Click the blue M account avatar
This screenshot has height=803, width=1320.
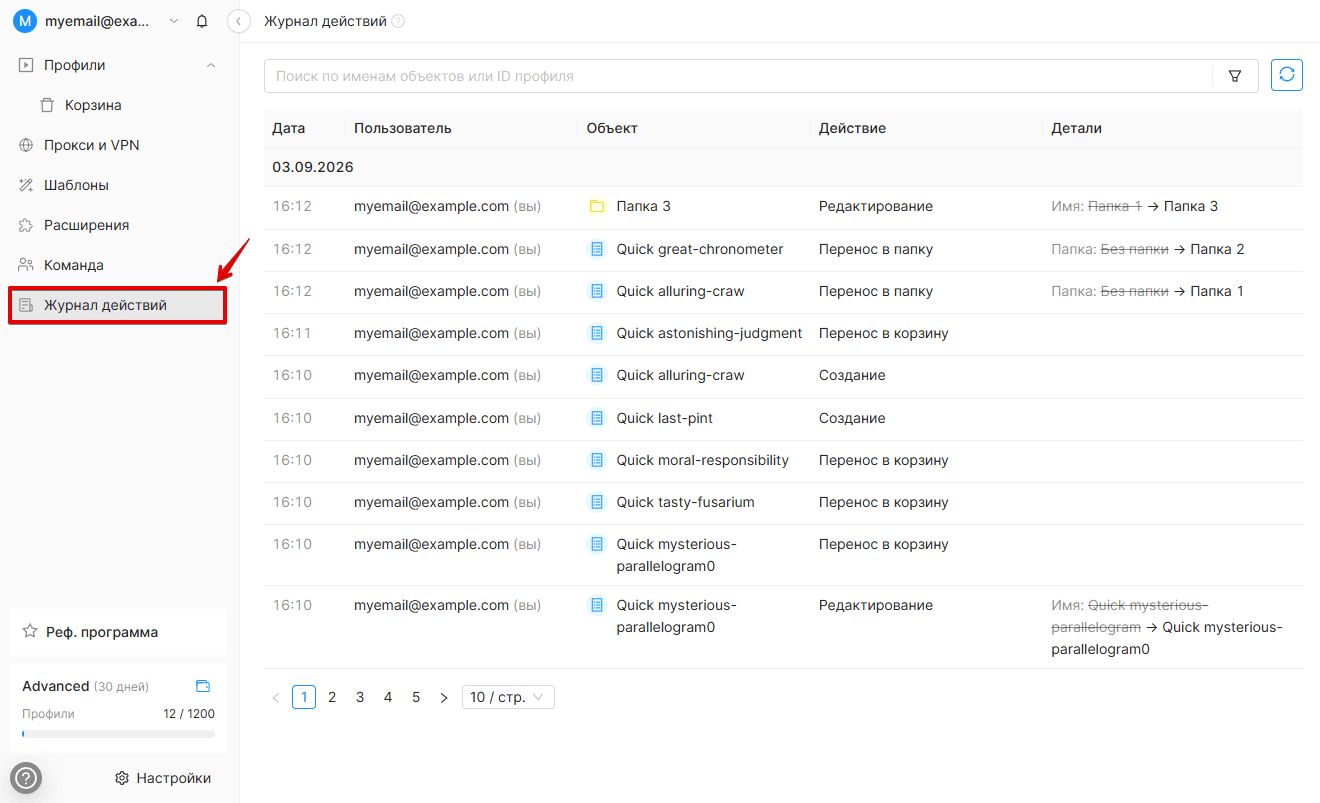coord(24,21)
